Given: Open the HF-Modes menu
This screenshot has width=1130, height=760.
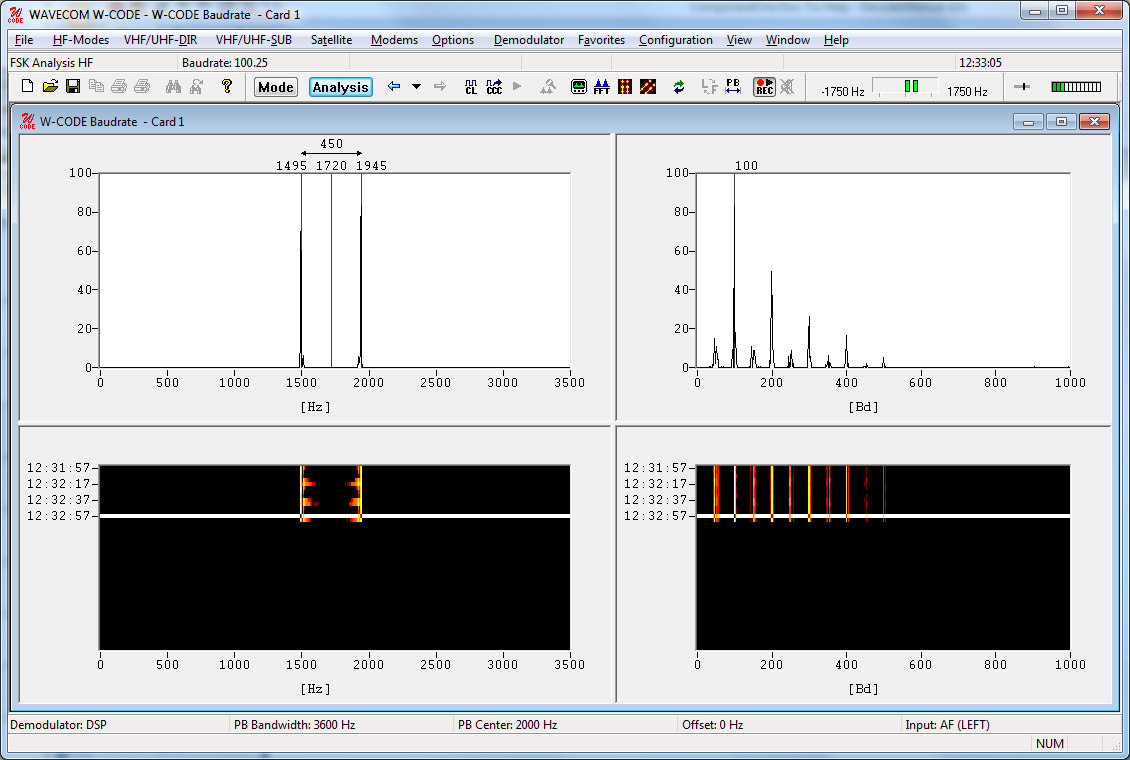Looking at the screenshot, I should pyautogui.click(x=81, y=40).
